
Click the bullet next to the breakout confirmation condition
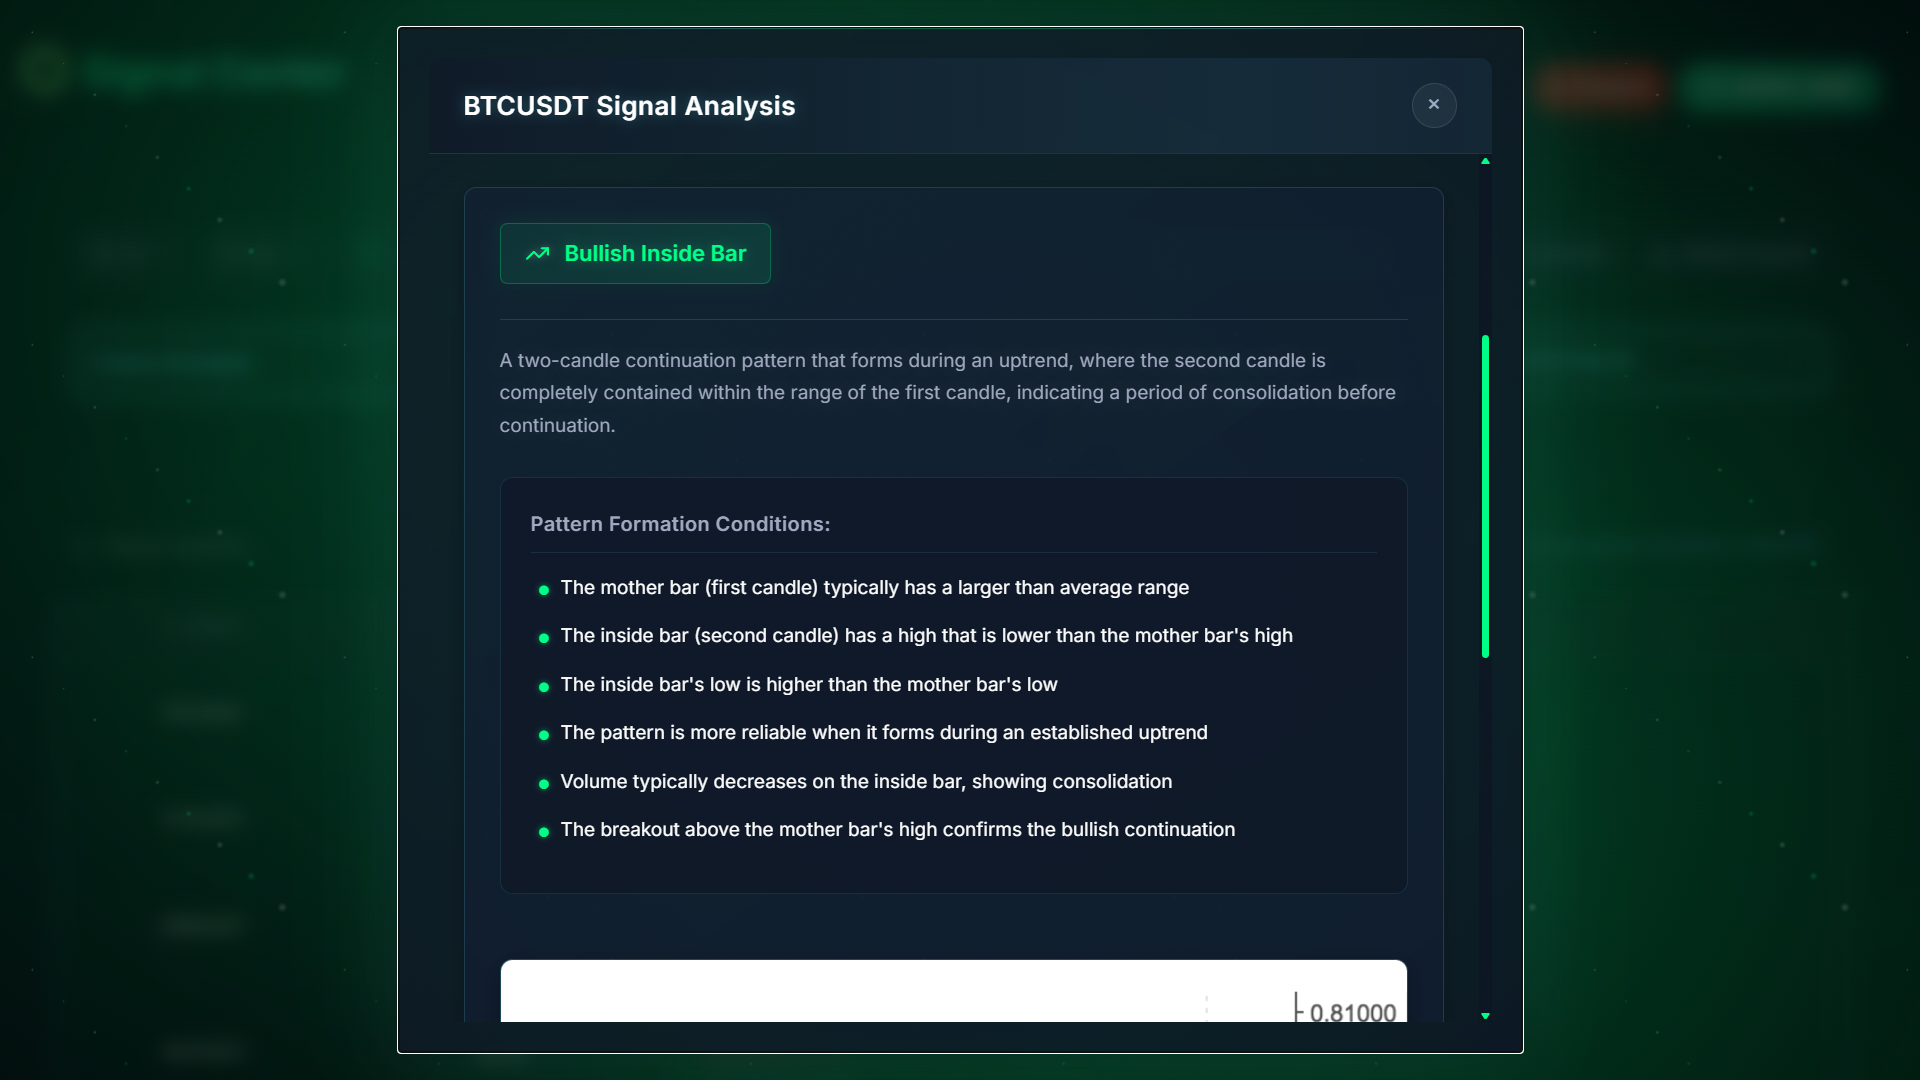(544, 832)
